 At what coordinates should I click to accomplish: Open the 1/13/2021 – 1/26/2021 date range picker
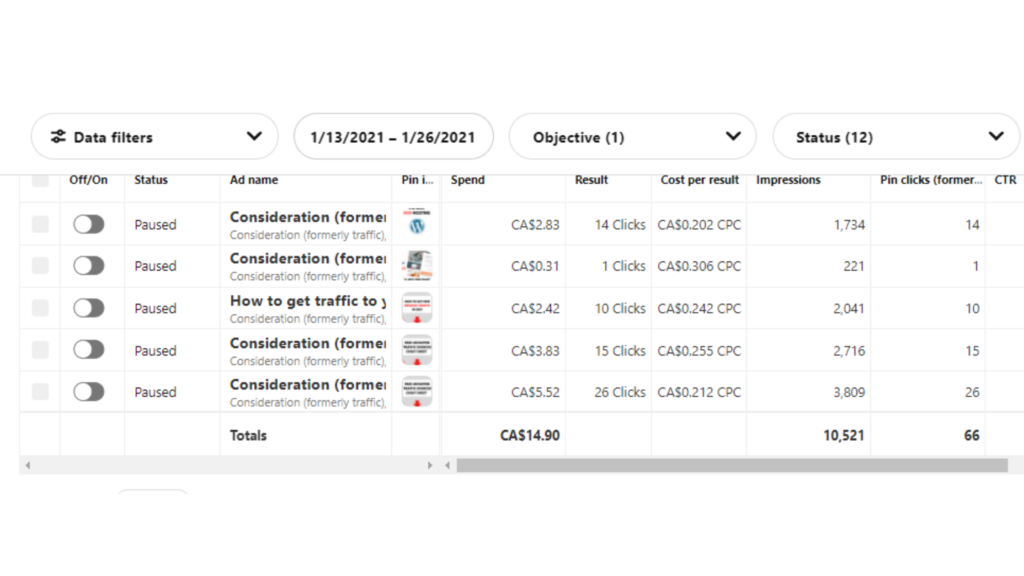(393, 136)
